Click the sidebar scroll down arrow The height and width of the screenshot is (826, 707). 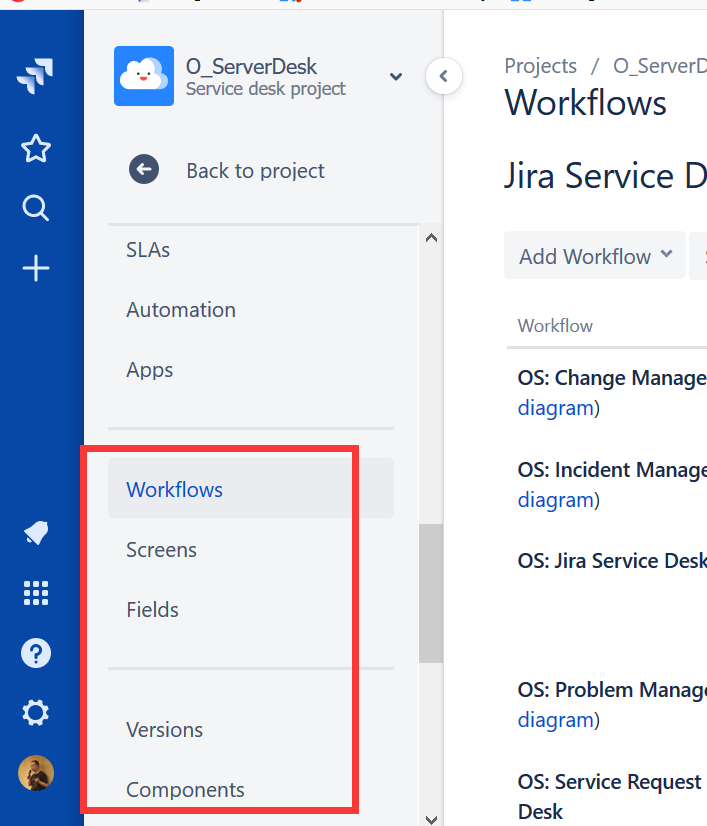431,820
